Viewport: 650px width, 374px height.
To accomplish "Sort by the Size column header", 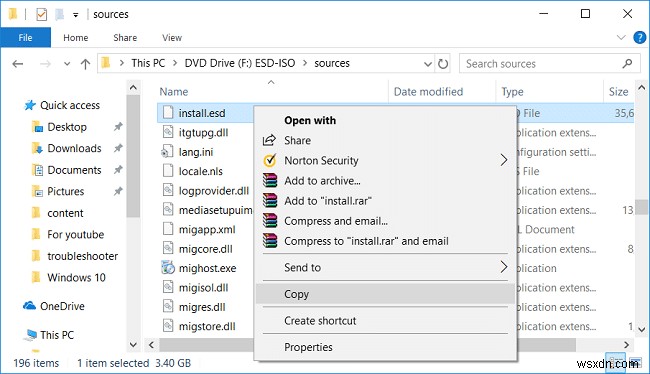I will (618, 92).
